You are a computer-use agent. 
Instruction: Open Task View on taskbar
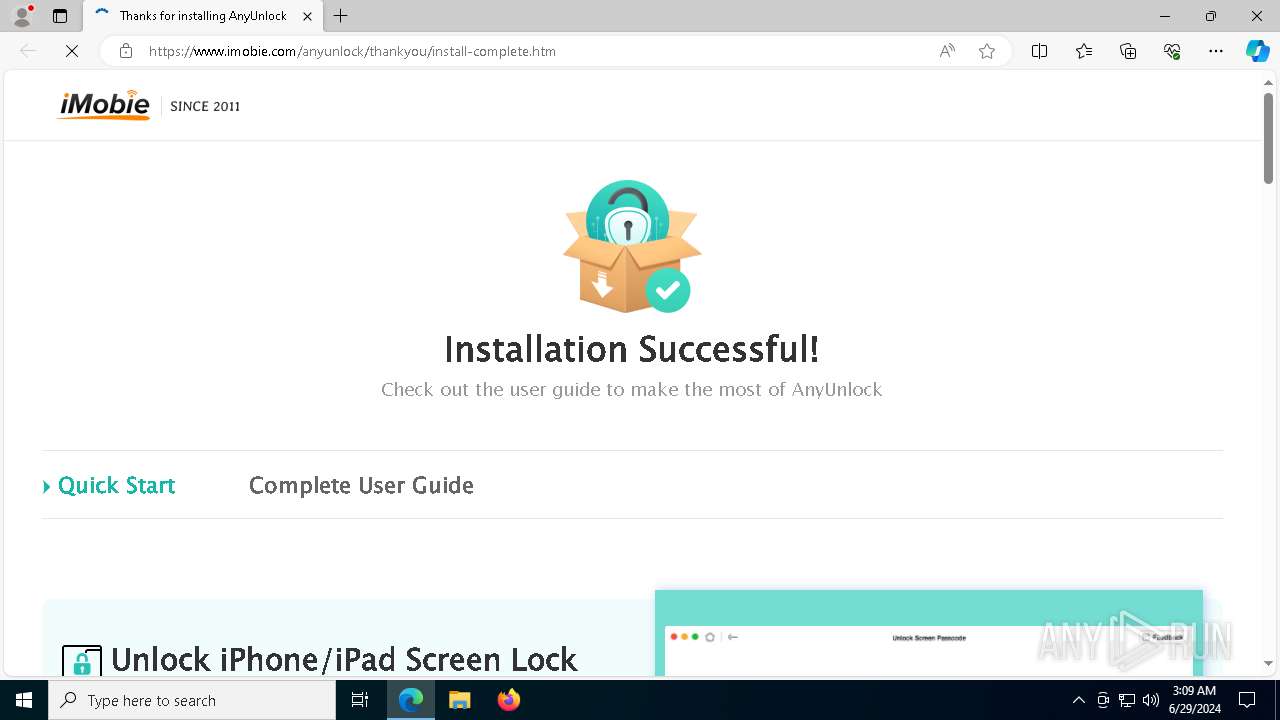[x=360, y=700]
